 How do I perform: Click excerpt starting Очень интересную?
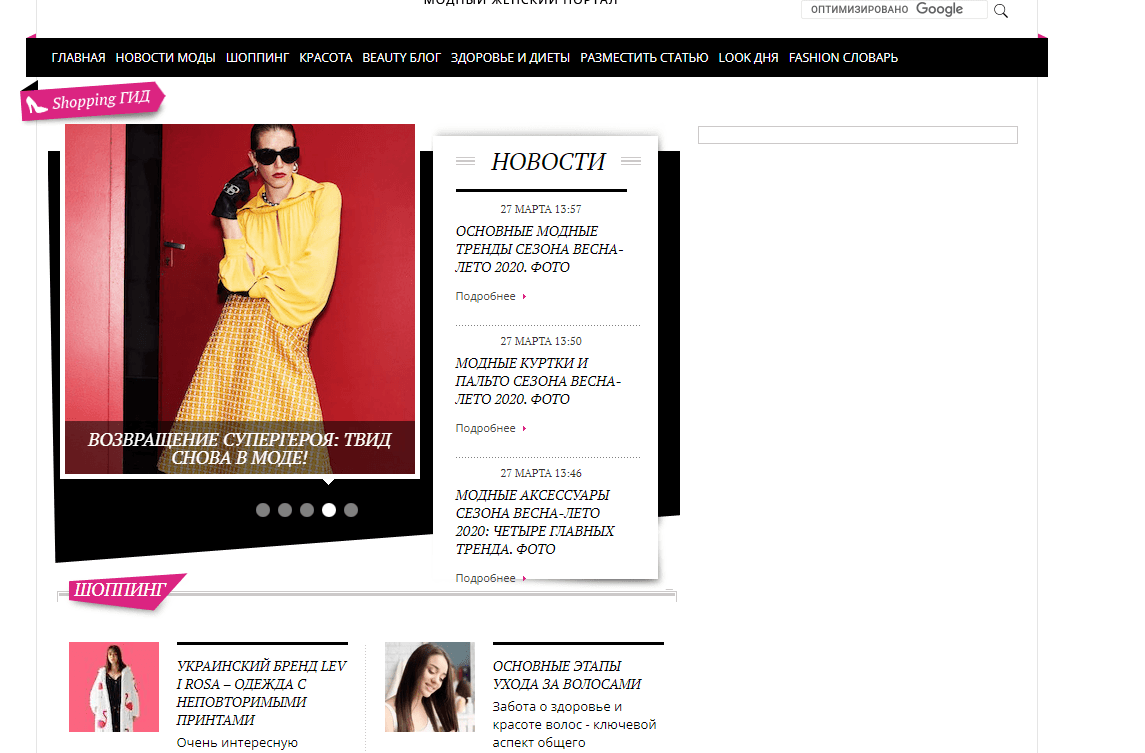(237, 743)
